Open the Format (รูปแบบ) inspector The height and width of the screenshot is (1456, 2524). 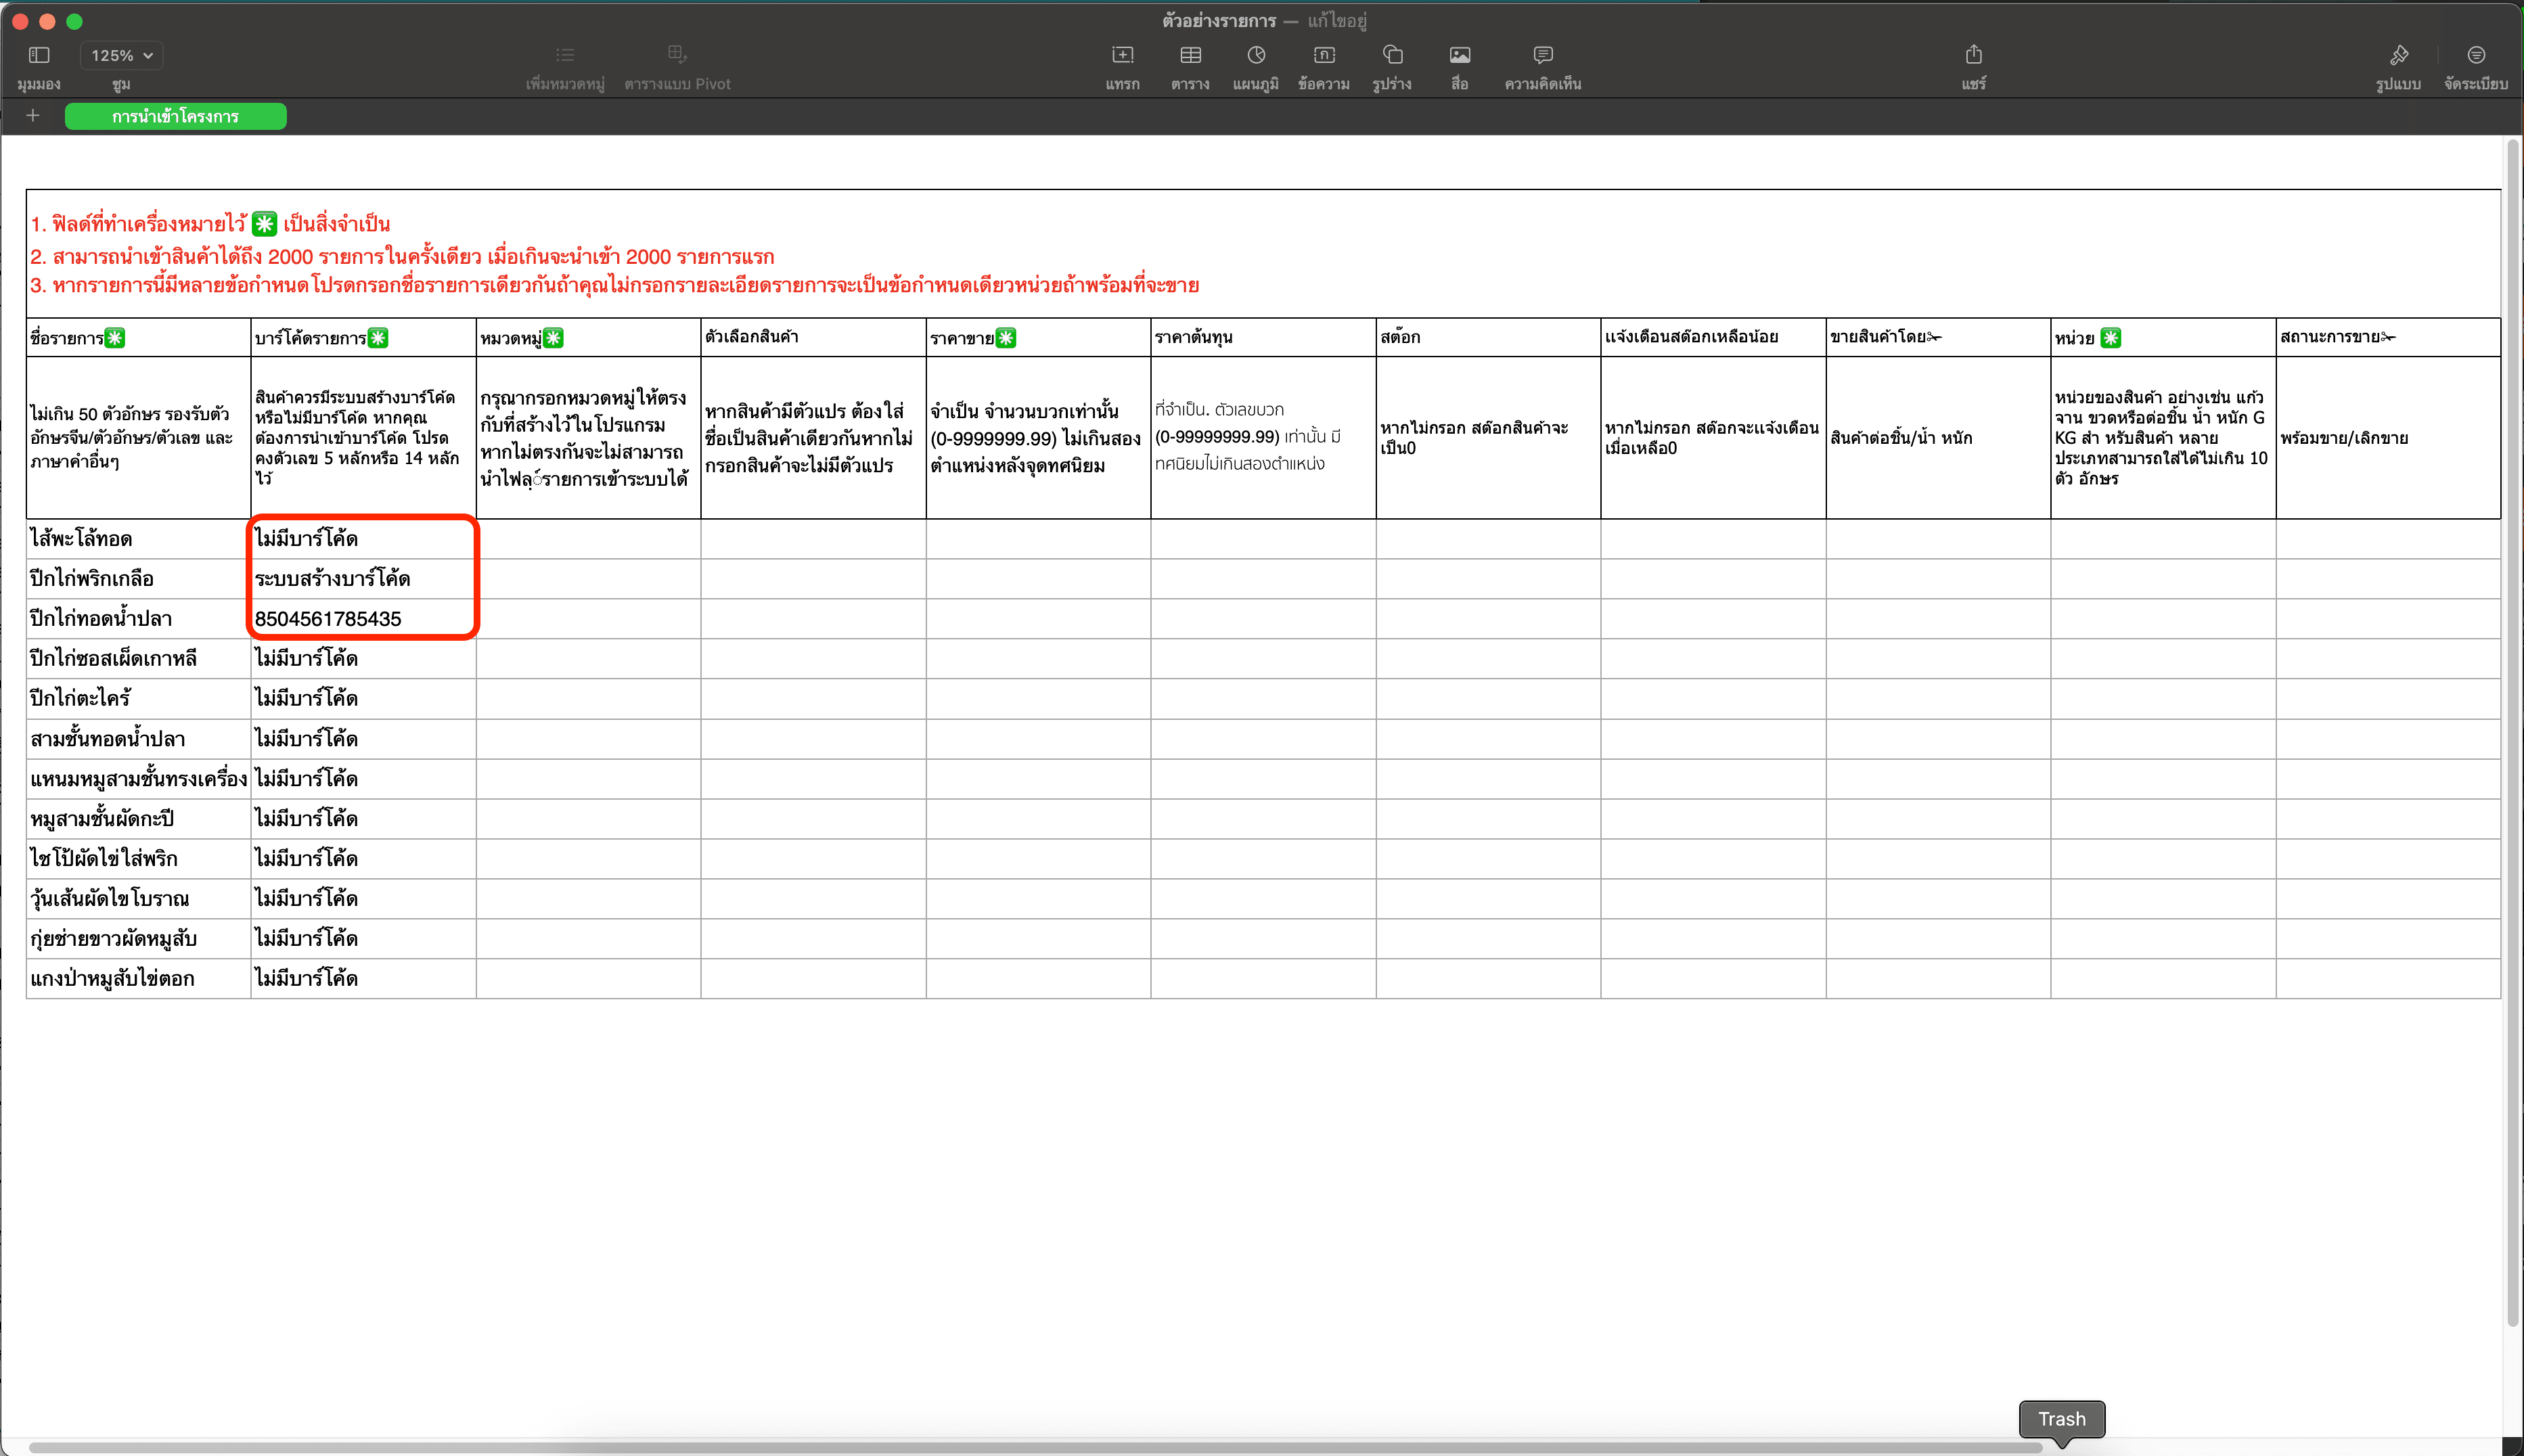point(2398,55)
